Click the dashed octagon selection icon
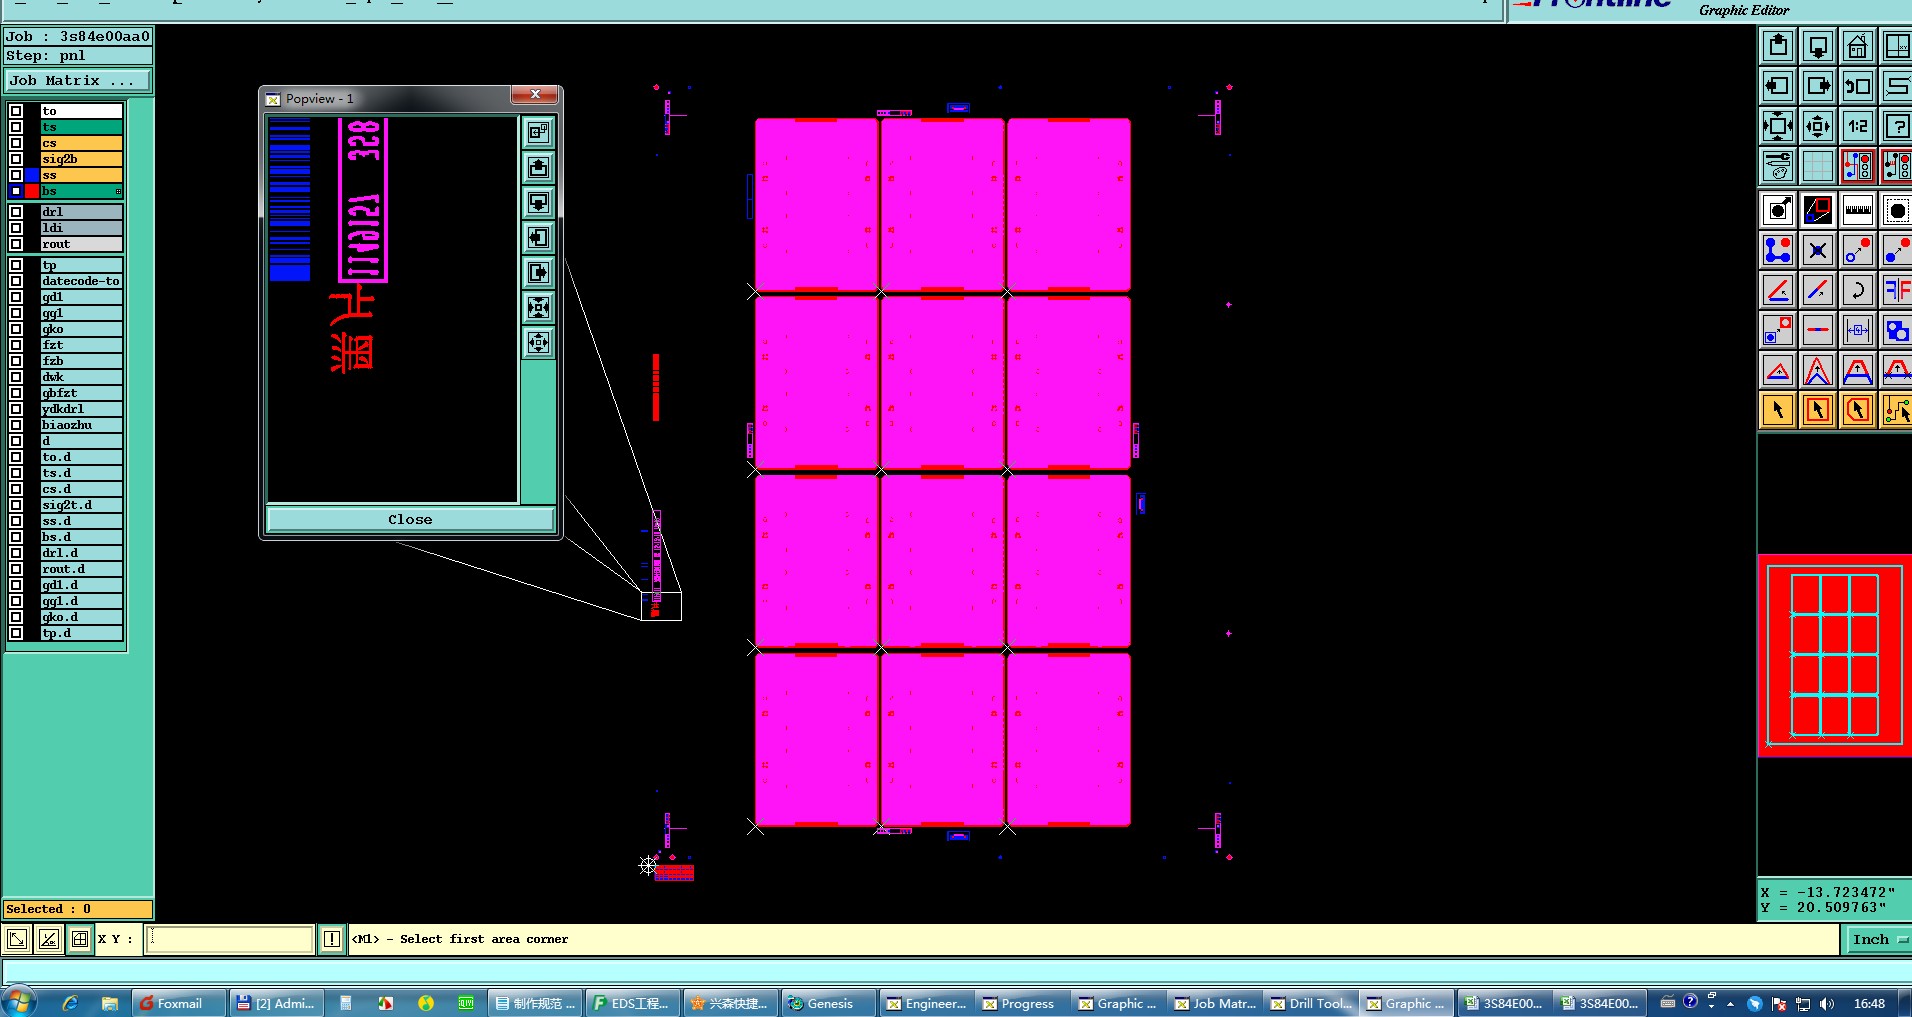This screenshot has height=1017, width=1912. coord(1896,210)
